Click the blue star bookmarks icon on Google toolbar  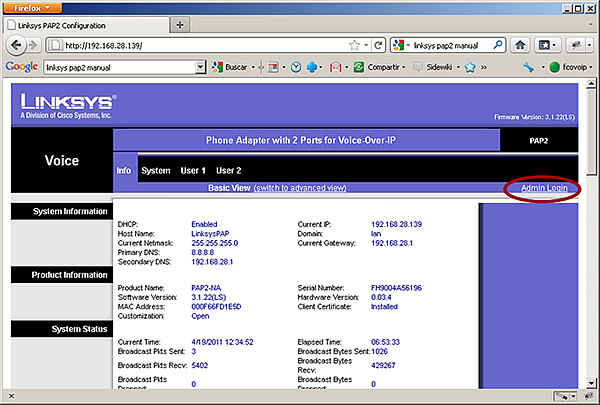coord(470,67)
